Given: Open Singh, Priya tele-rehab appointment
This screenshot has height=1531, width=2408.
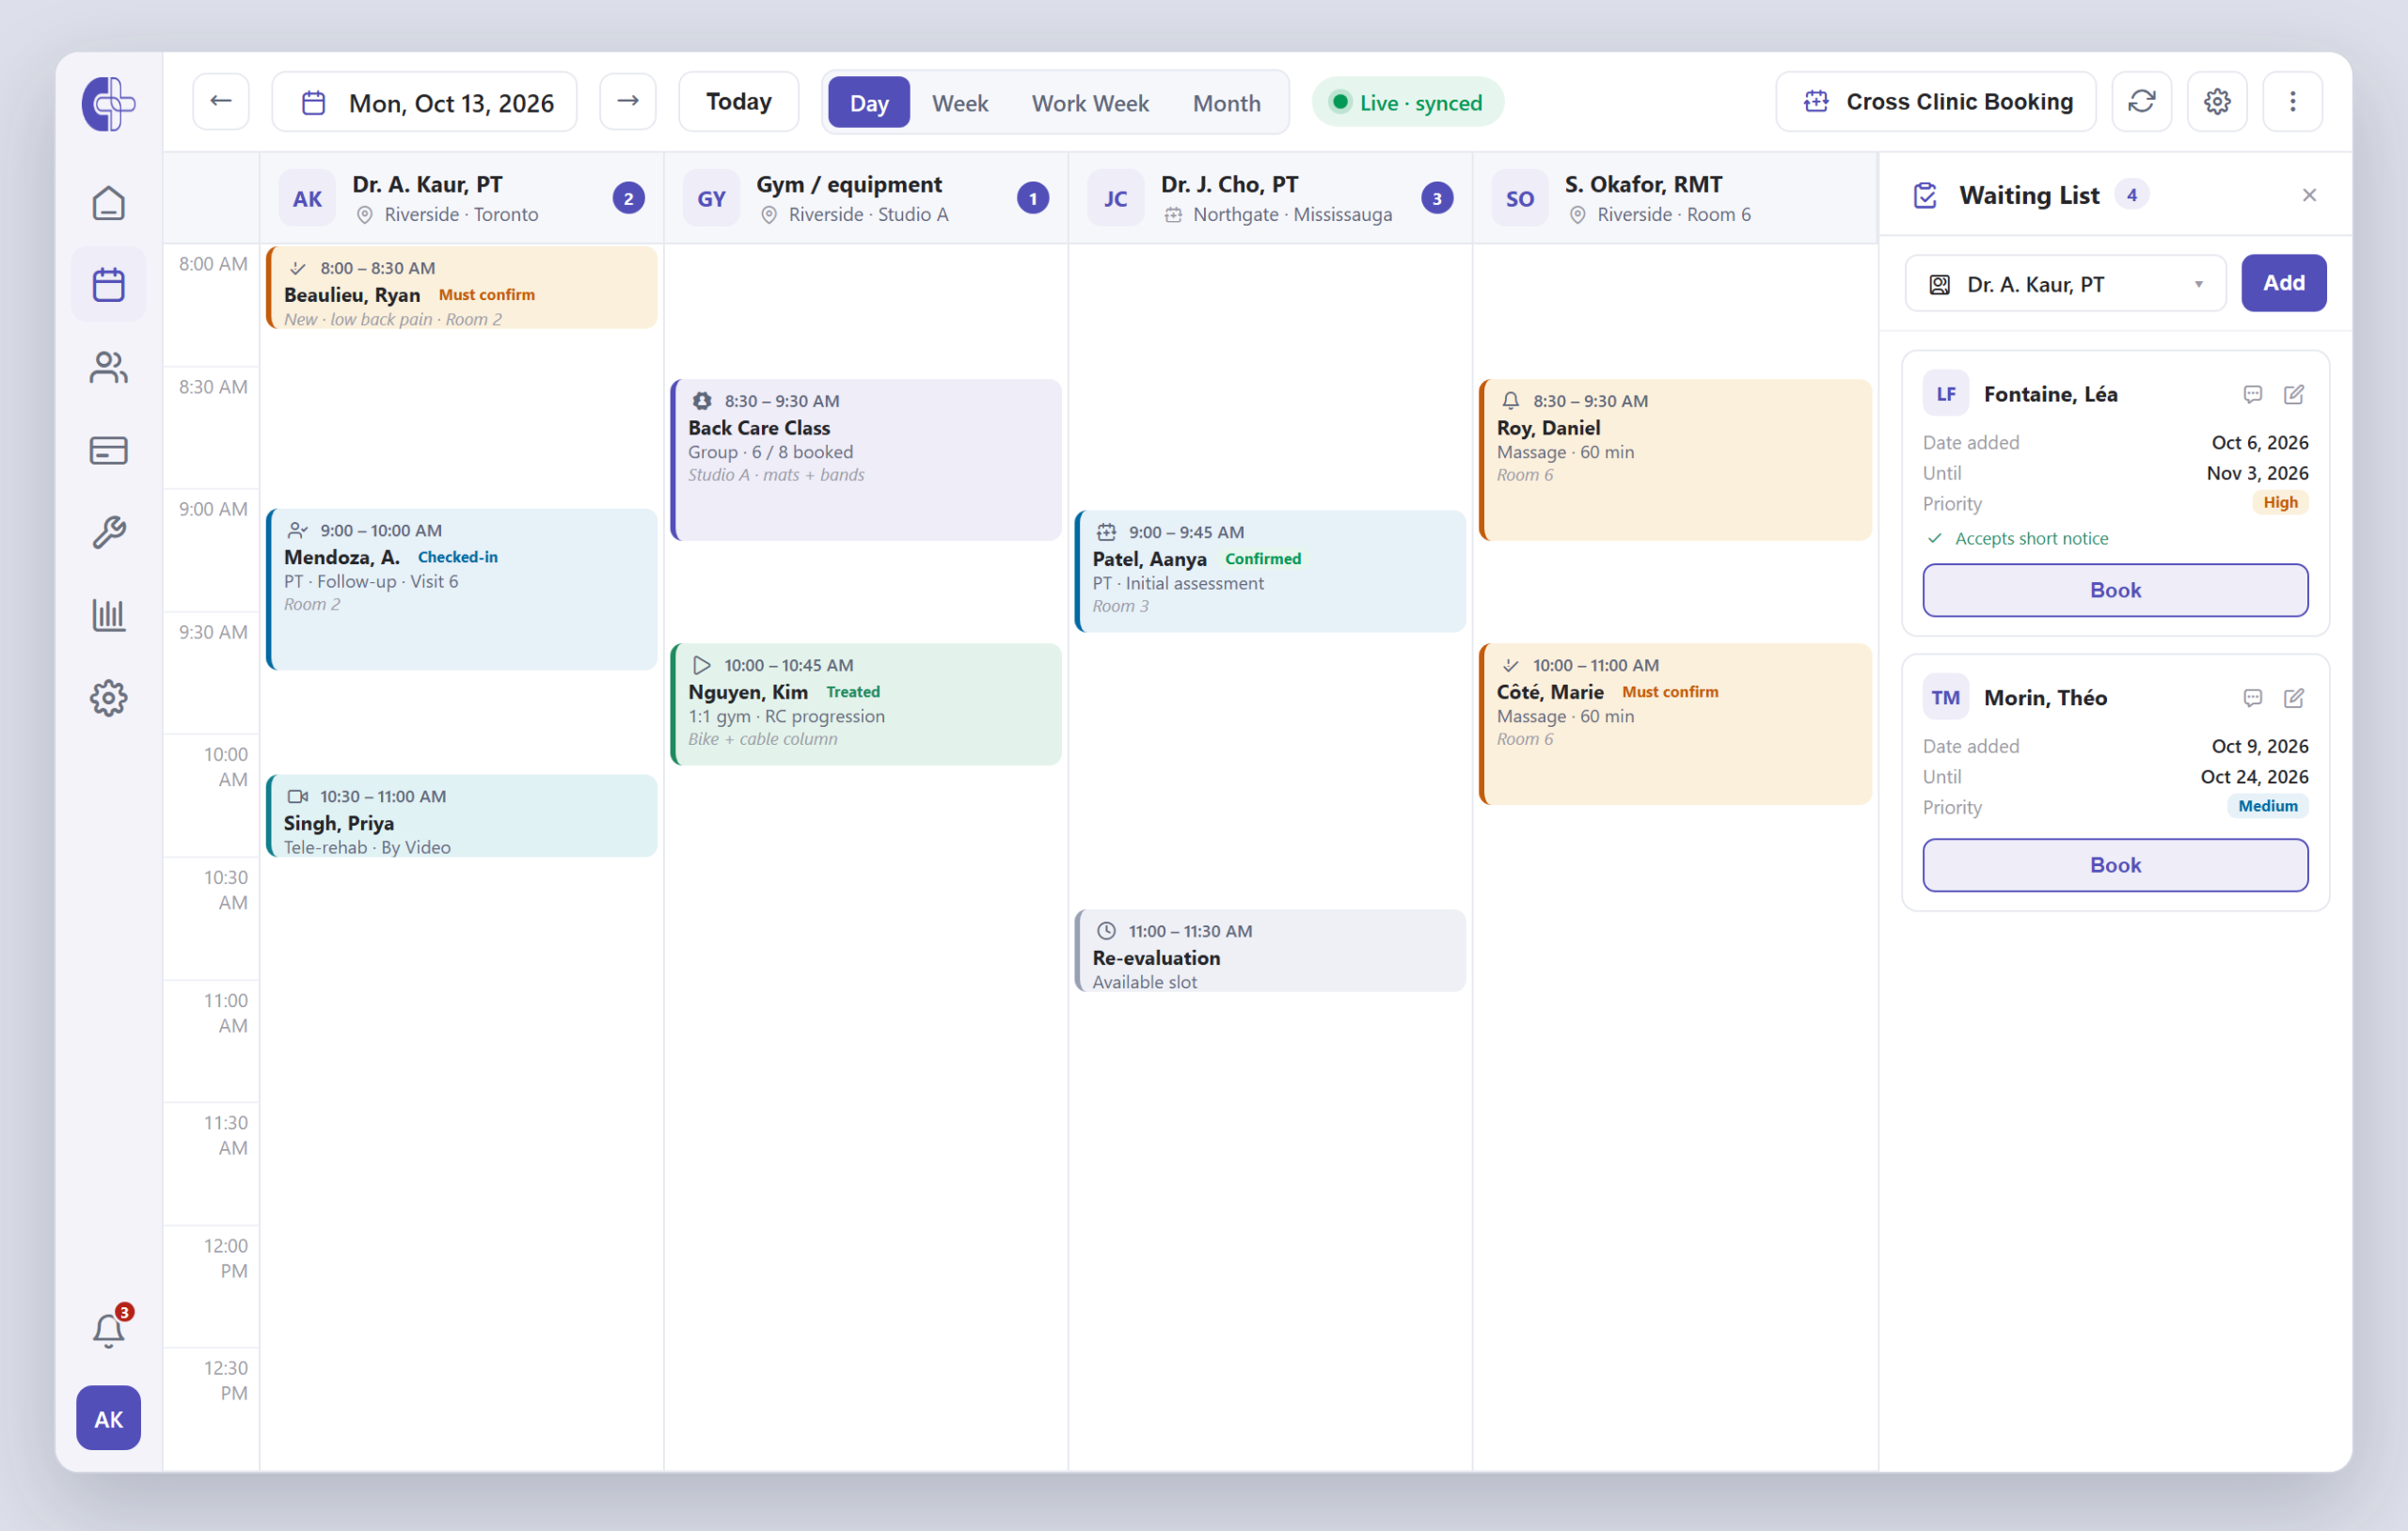Looking at the screenshot, I should point(462,816).
